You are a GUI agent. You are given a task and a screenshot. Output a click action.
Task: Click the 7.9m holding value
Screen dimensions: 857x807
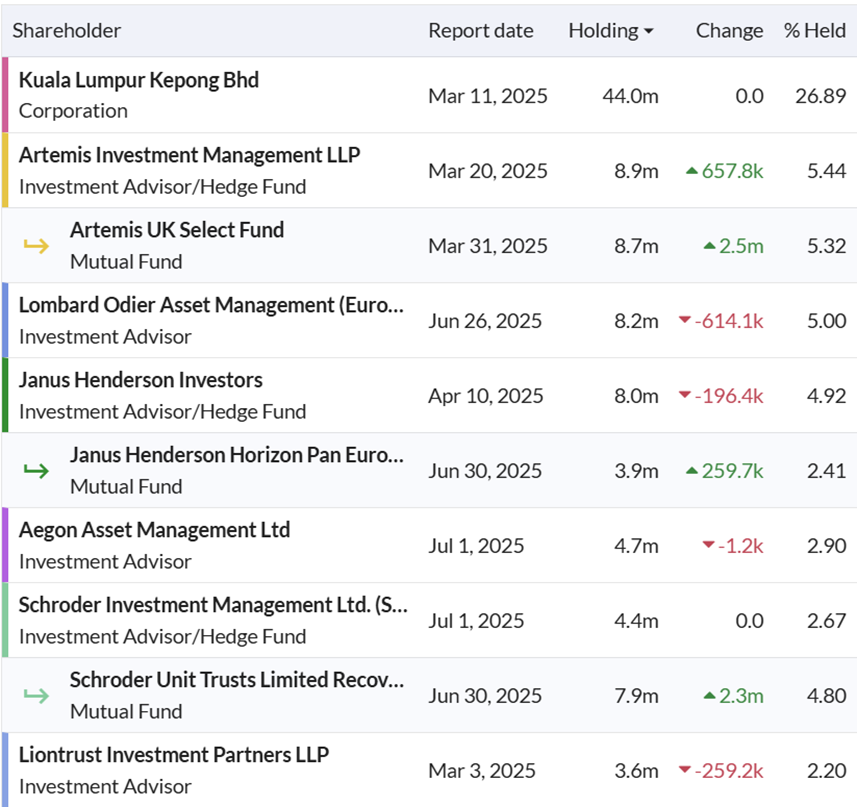point(637,696)
